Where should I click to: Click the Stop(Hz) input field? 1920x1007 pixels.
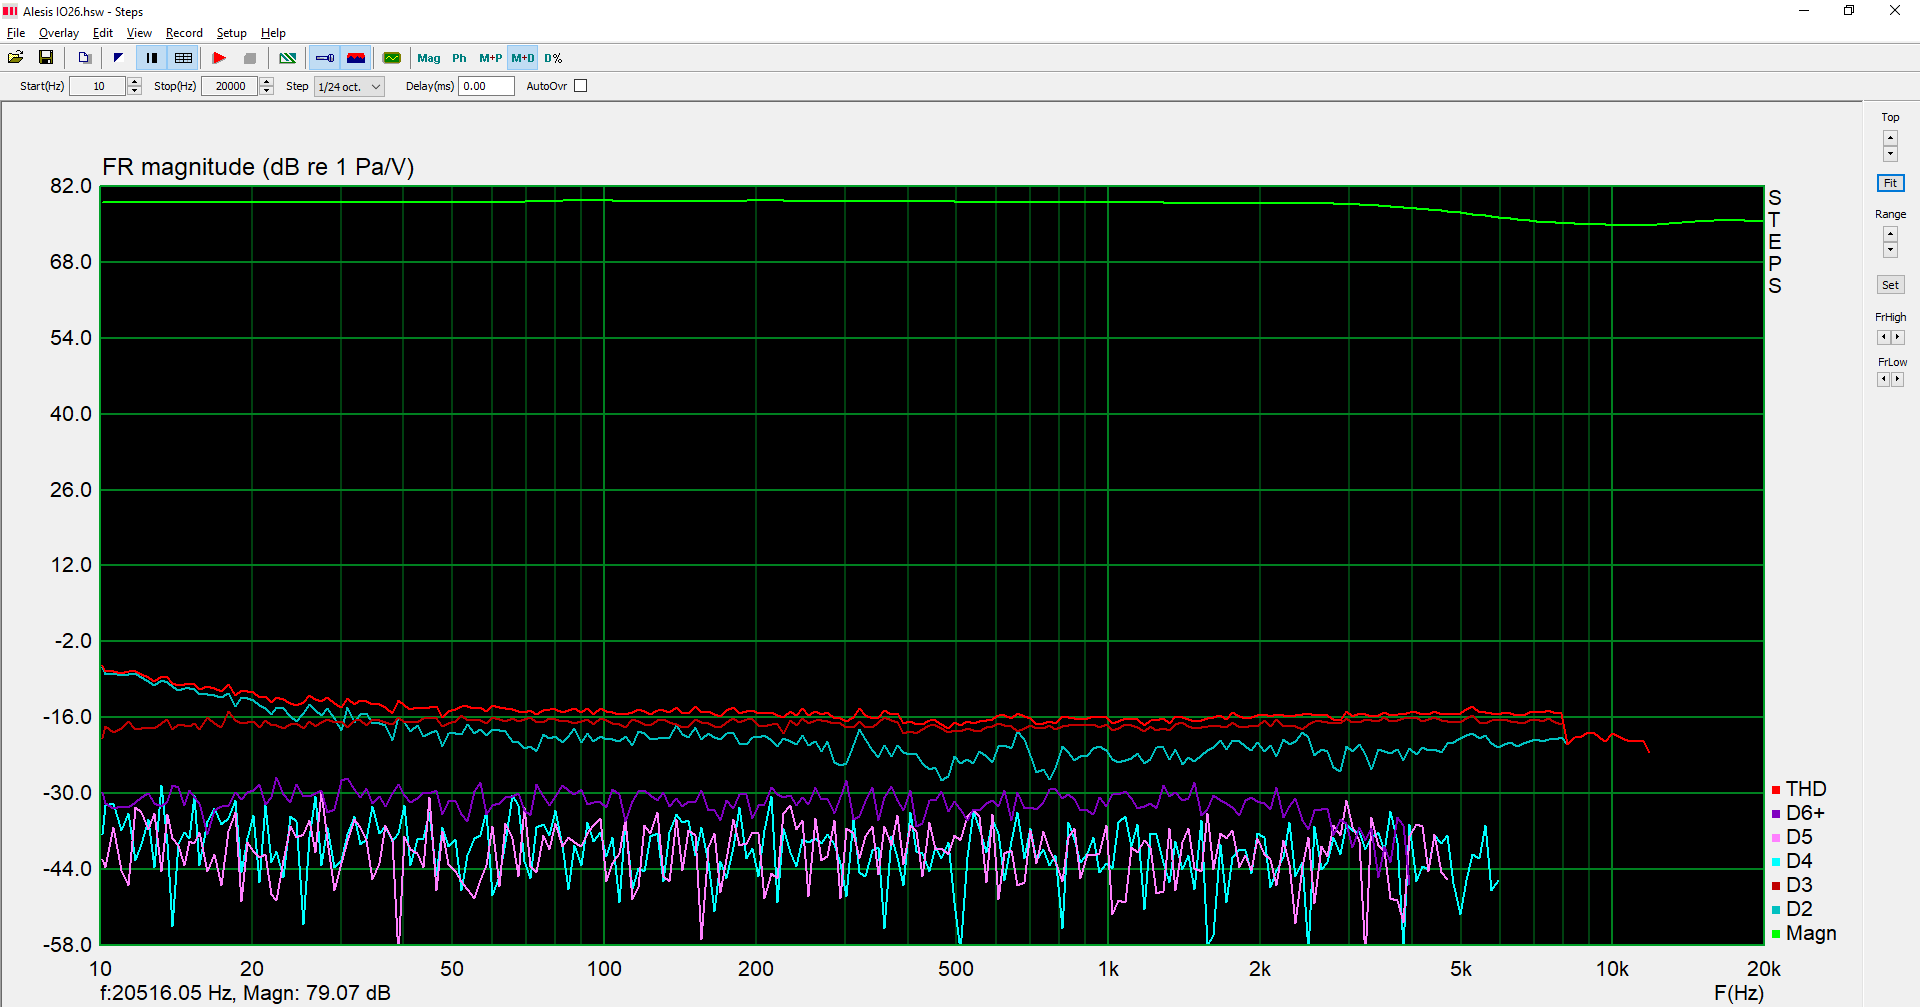pyautogui.click(x=230, y=86)
